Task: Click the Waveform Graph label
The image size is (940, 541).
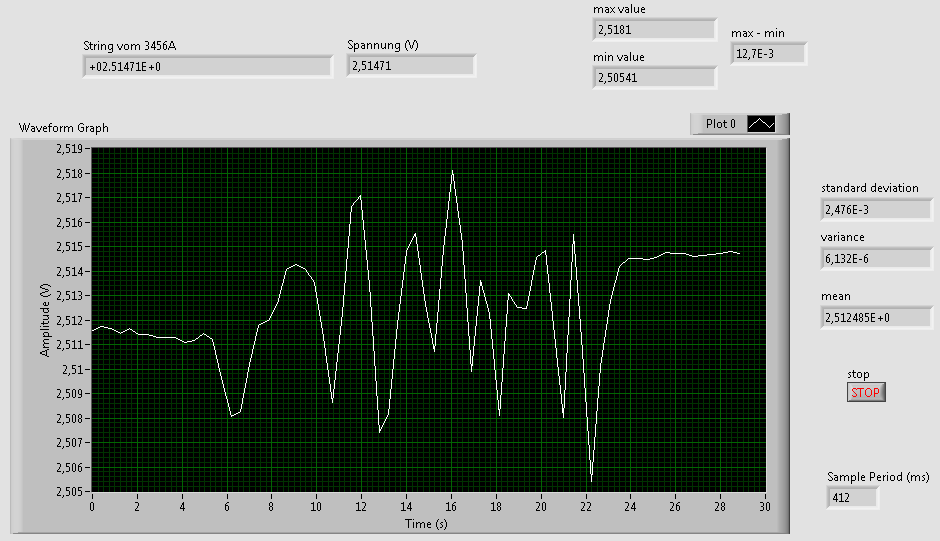Action: (64, 128)
